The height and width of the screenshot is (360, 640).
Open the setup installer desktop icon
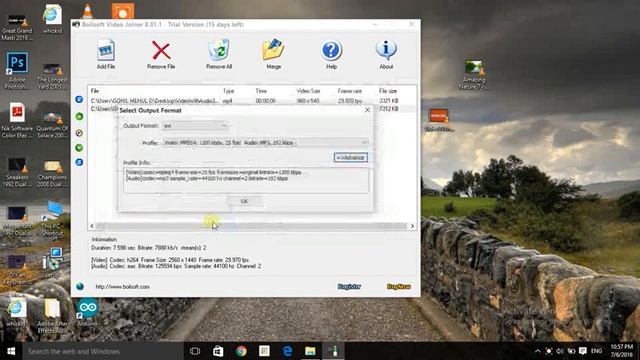53,259
